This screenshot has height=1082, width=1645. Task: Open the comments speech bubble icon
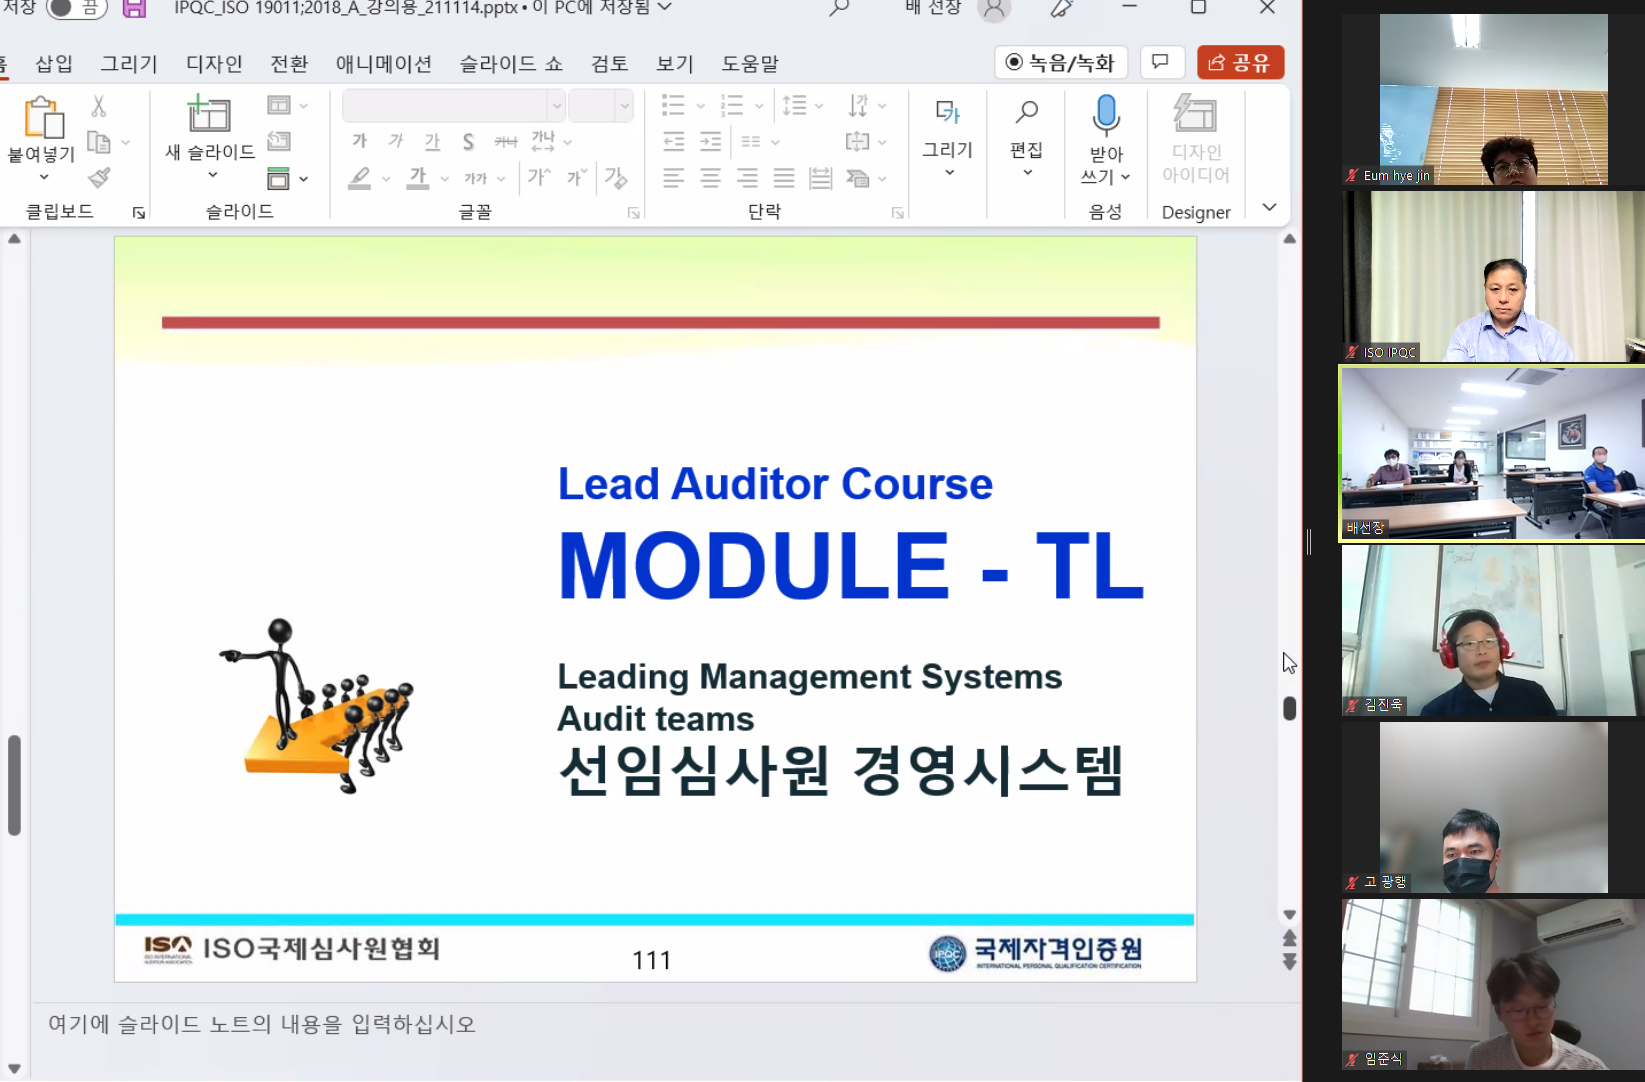[x=1160, y=62]
